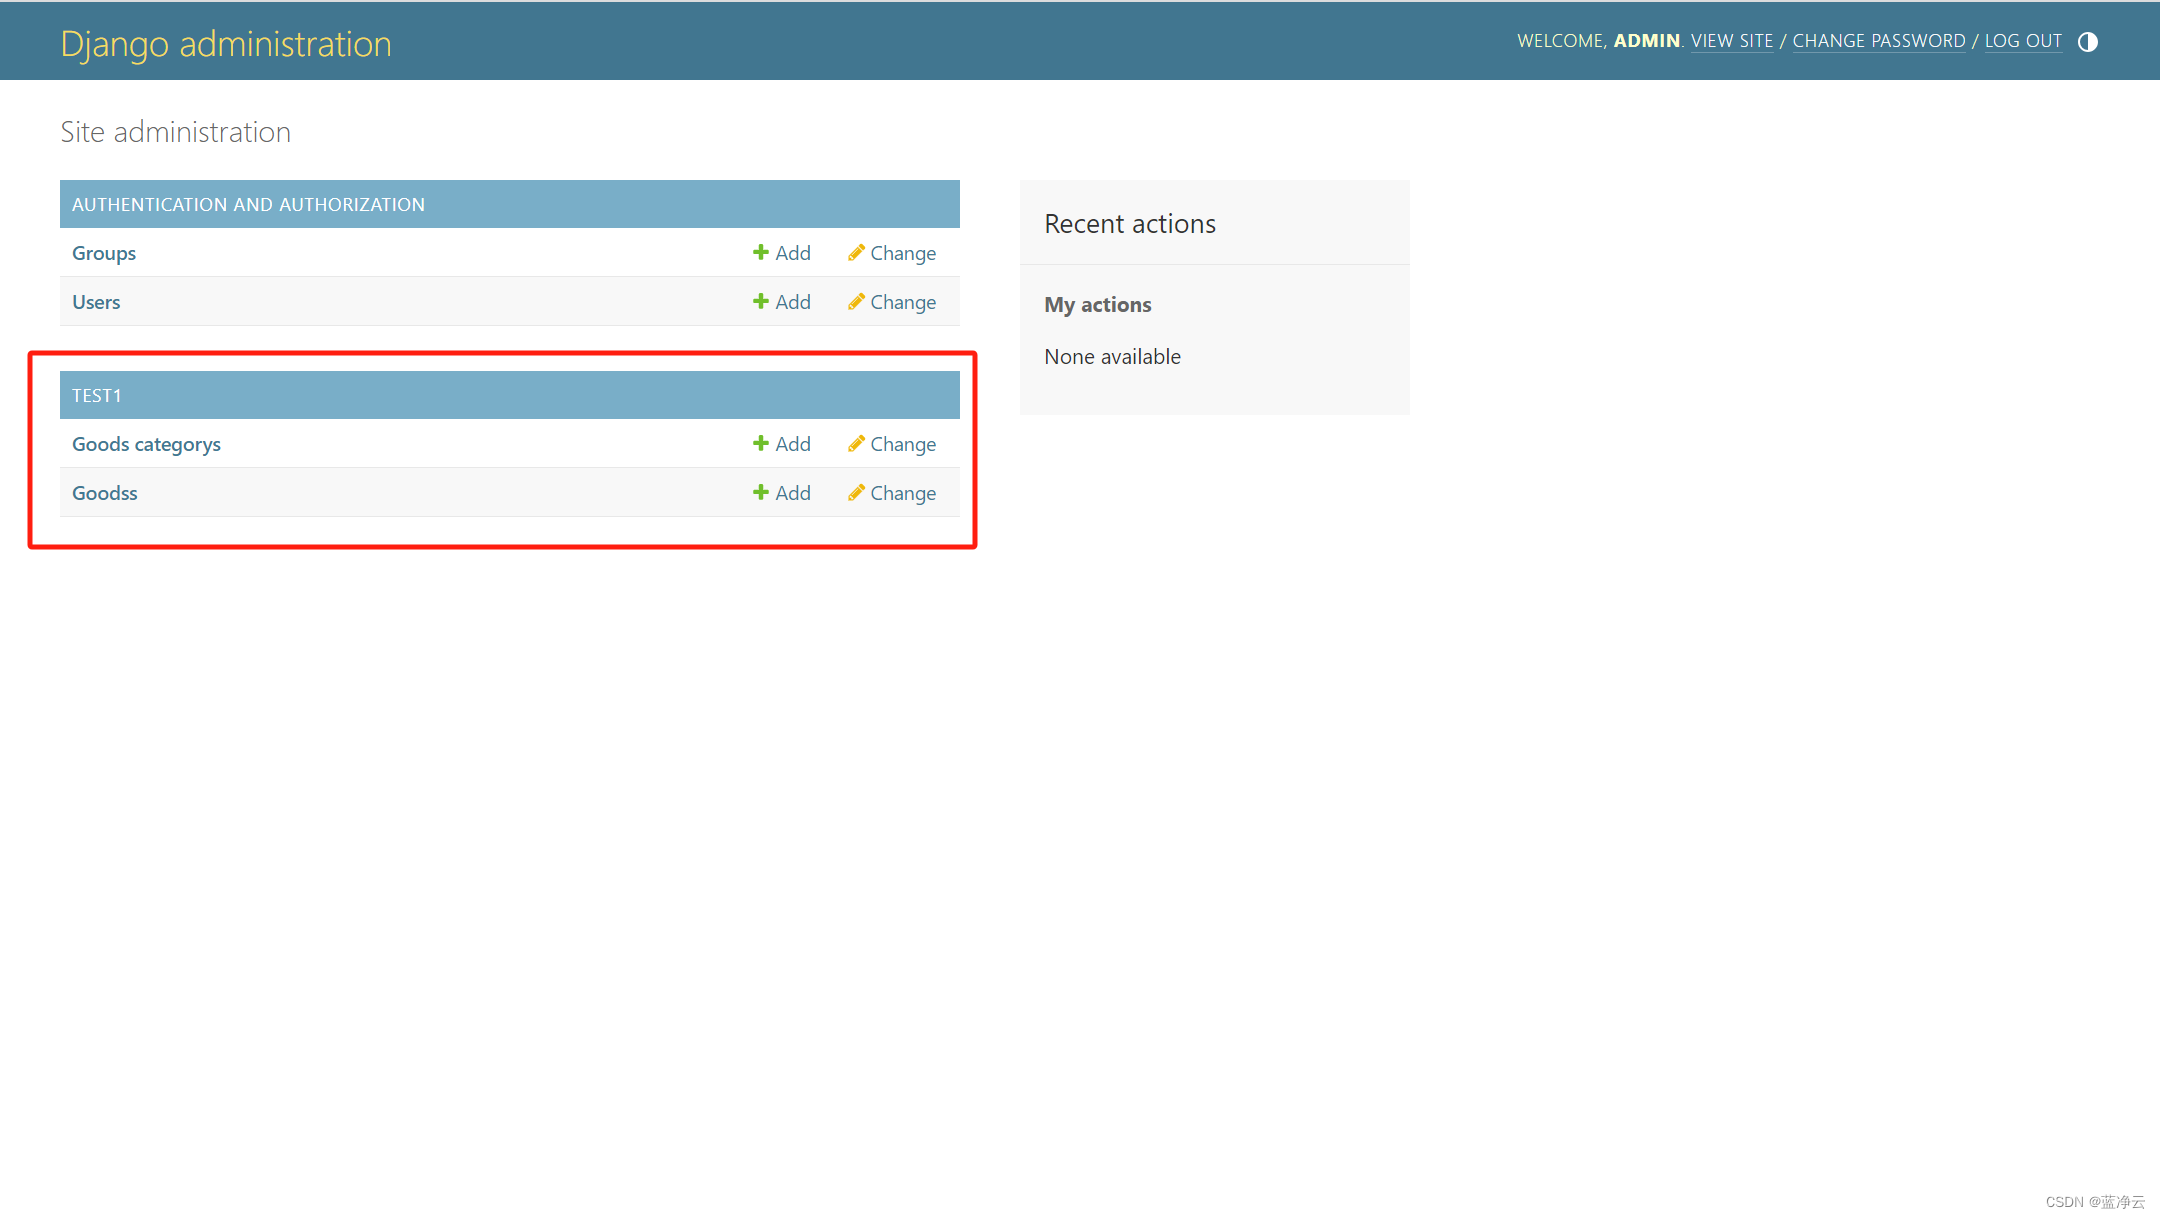Log out via the header link

click(x=2023, y=41)
